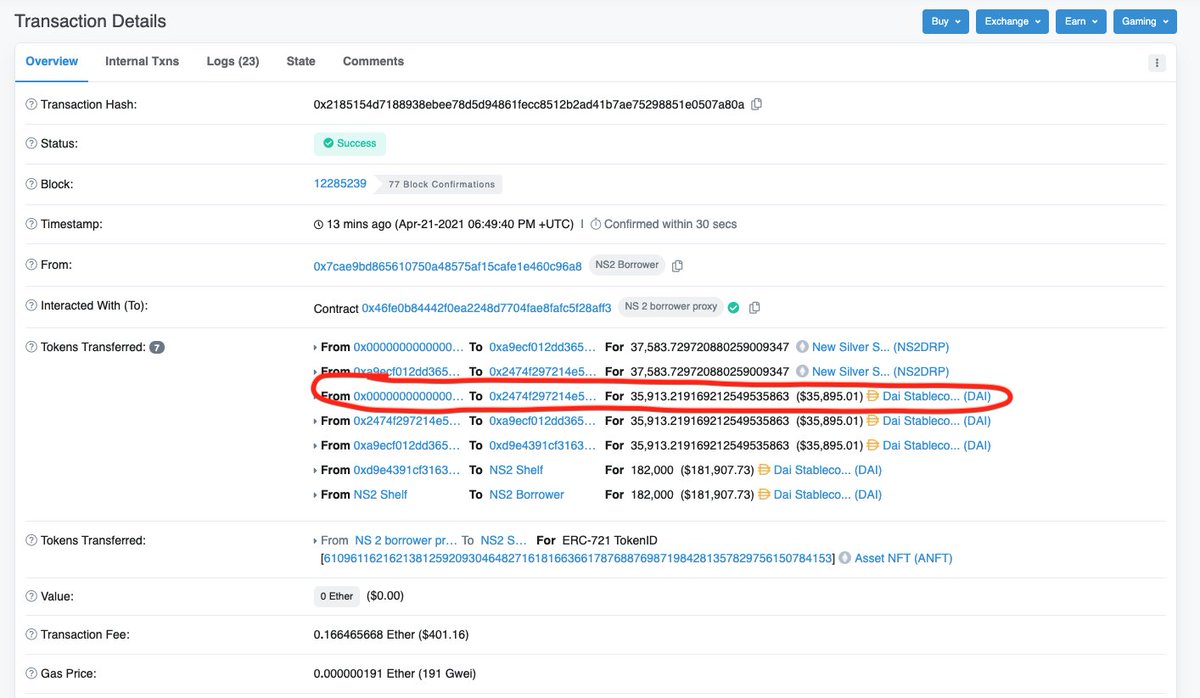
Task: Open the Comments tab
Action: 373,61
